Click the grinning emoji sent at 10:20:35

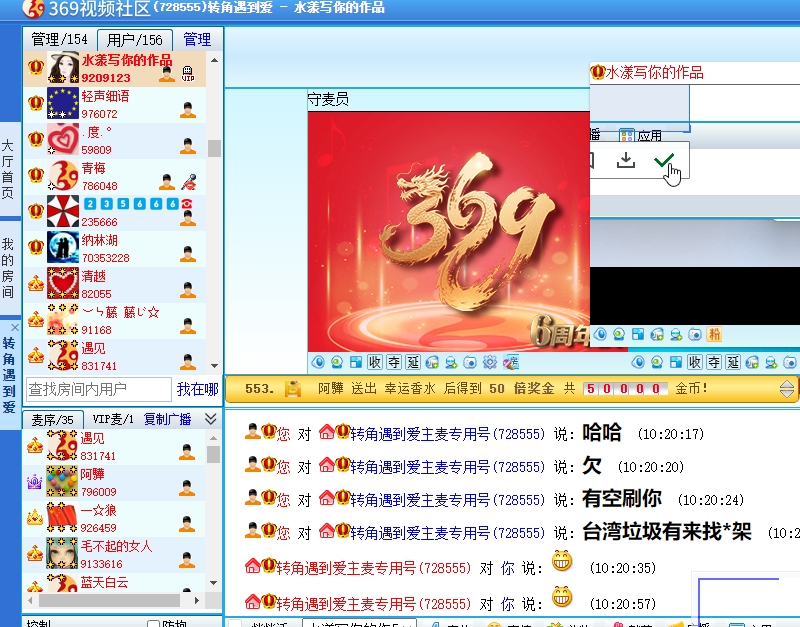[x=562, y=561]
